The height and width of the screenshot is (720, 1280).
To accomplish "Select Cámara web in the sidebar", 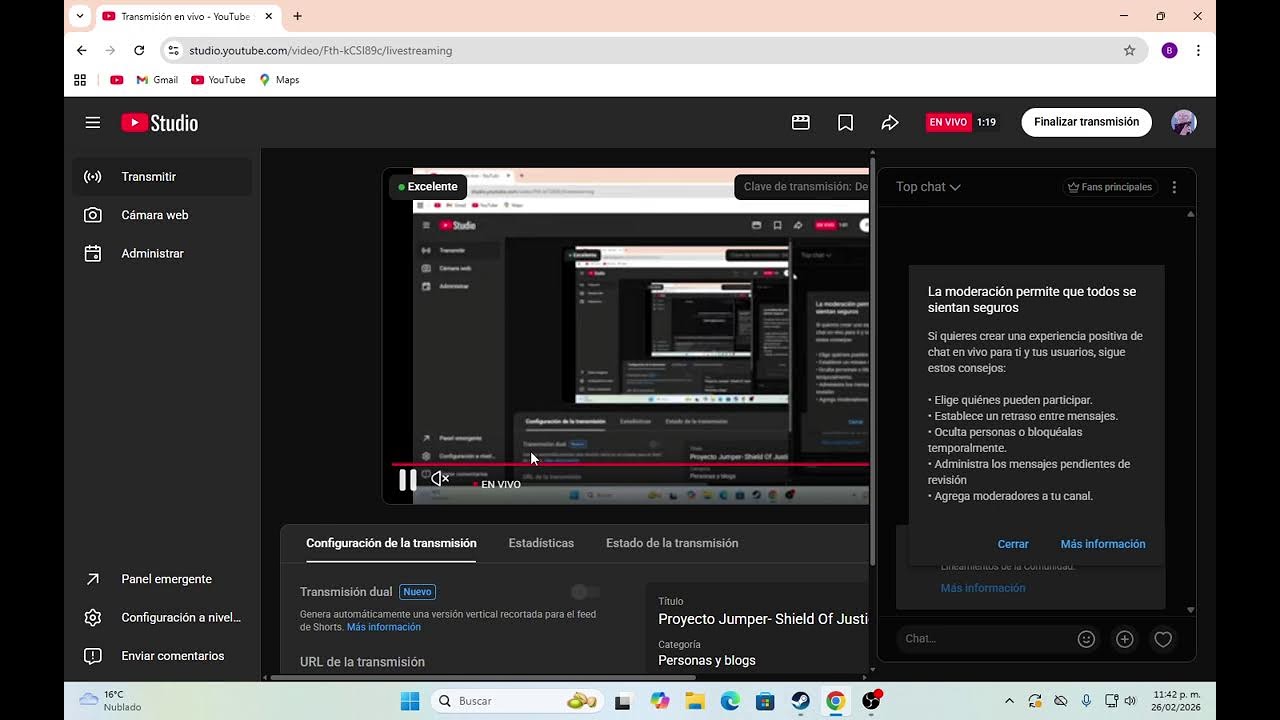I will [162, 215].
